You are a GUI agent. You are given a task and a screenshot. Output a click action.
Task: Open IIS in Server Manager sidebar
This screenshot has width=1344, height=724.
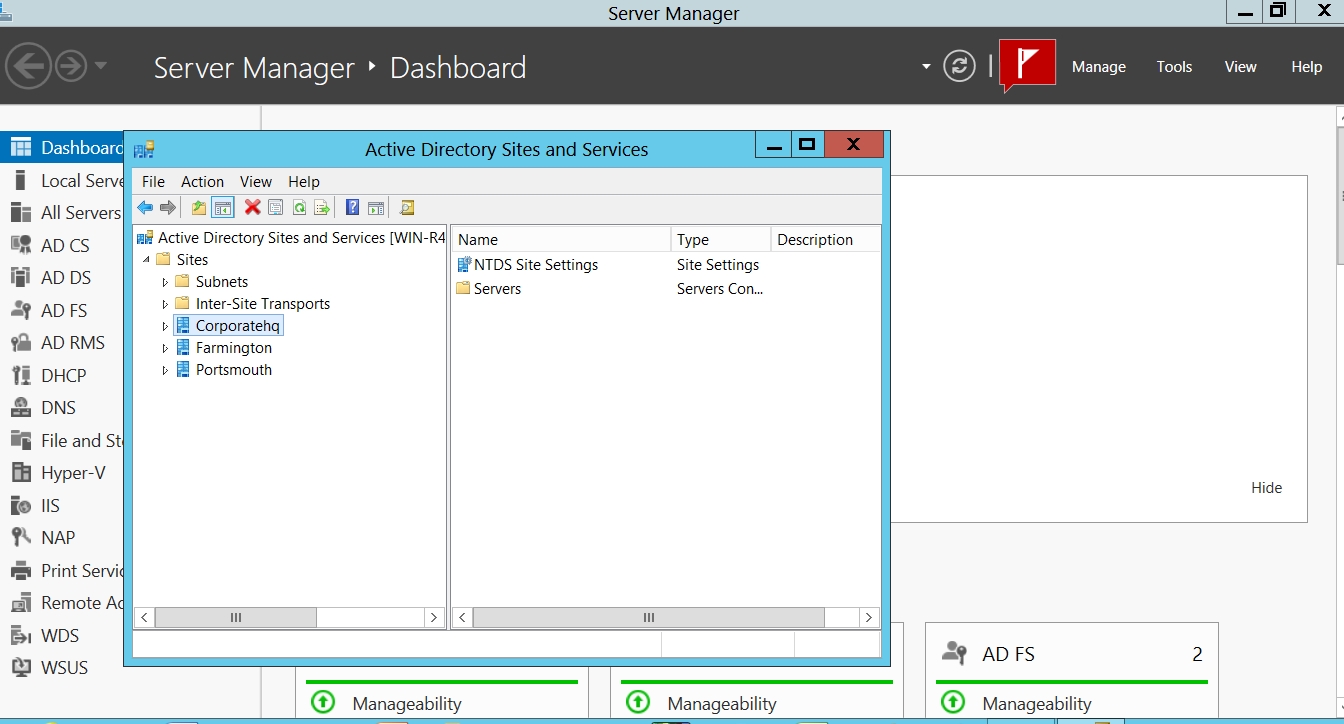click(50, 505)
